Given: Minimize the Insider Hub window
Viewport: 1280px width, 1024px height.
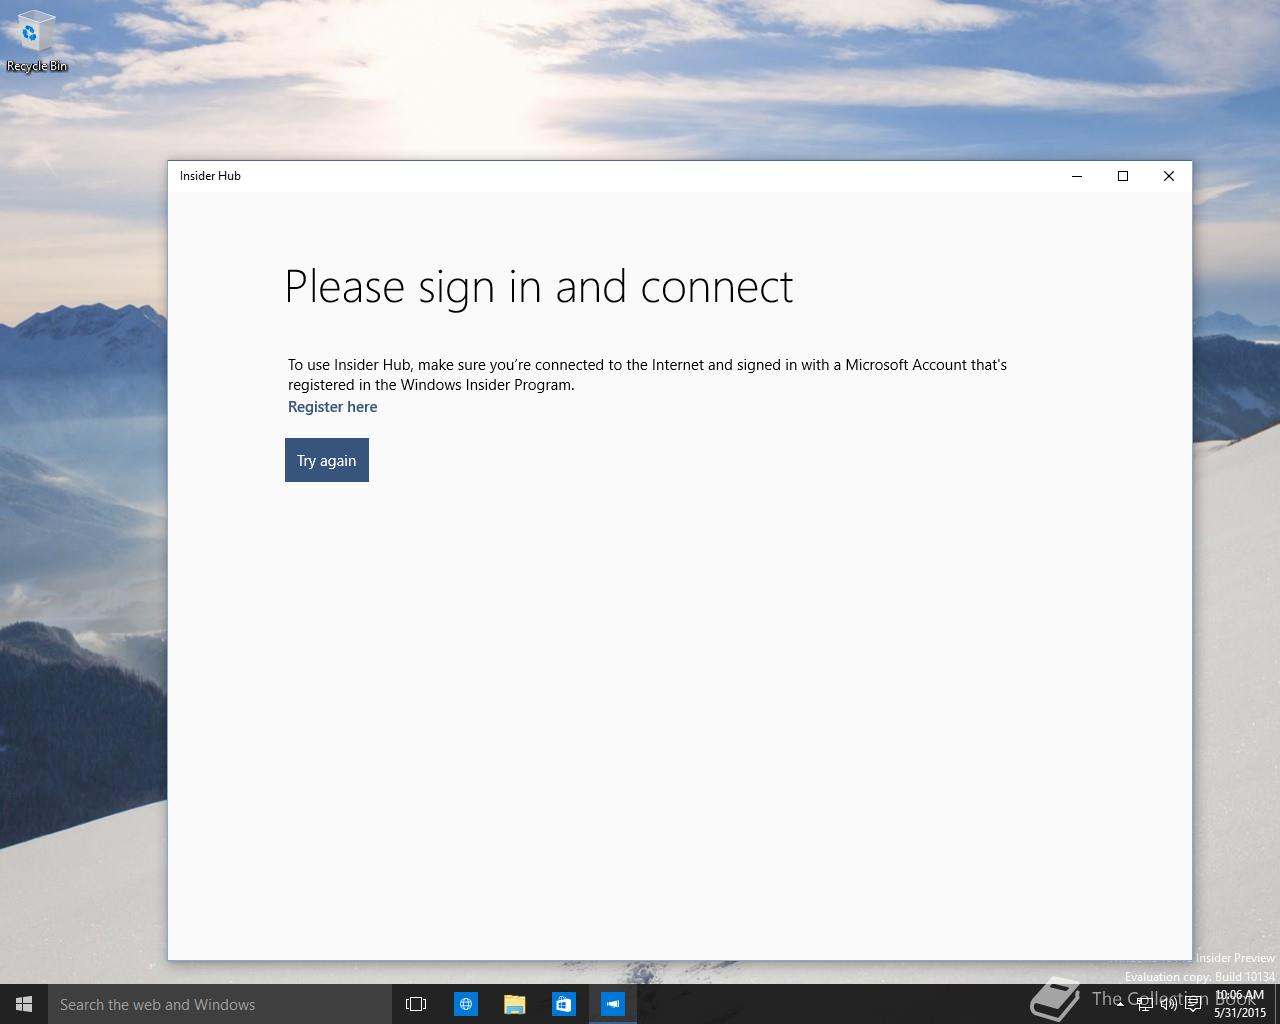Looking at the screenshot, I should coord(1077,176).
